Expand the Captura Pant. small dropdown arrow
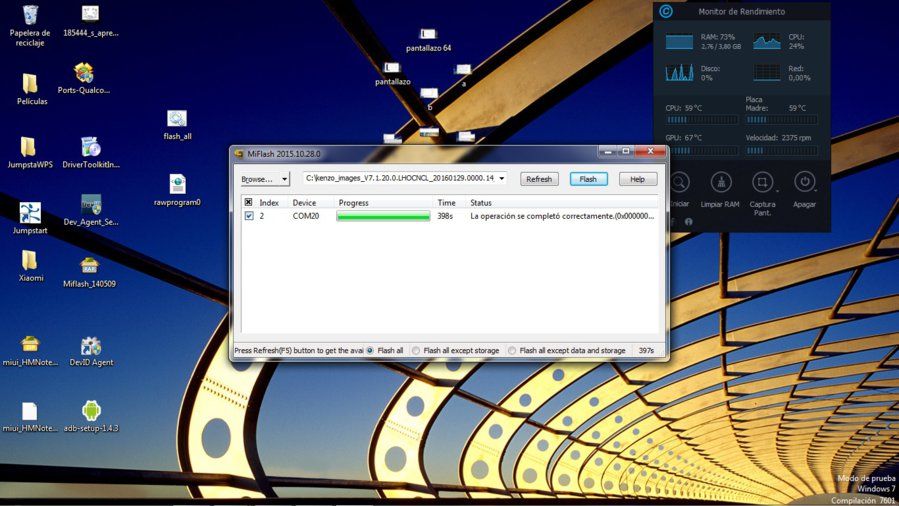 pos(777,191)
